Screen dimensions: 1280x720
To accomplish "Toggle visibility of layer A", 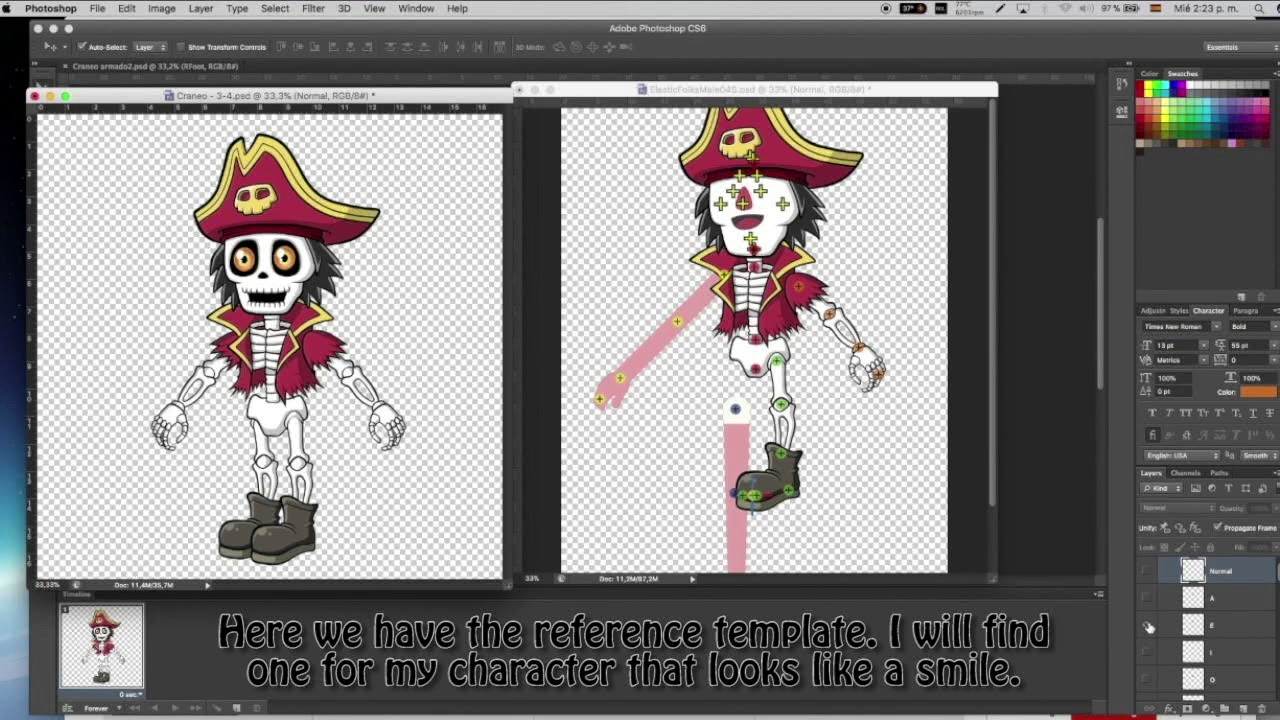I will pos(1148,598).
